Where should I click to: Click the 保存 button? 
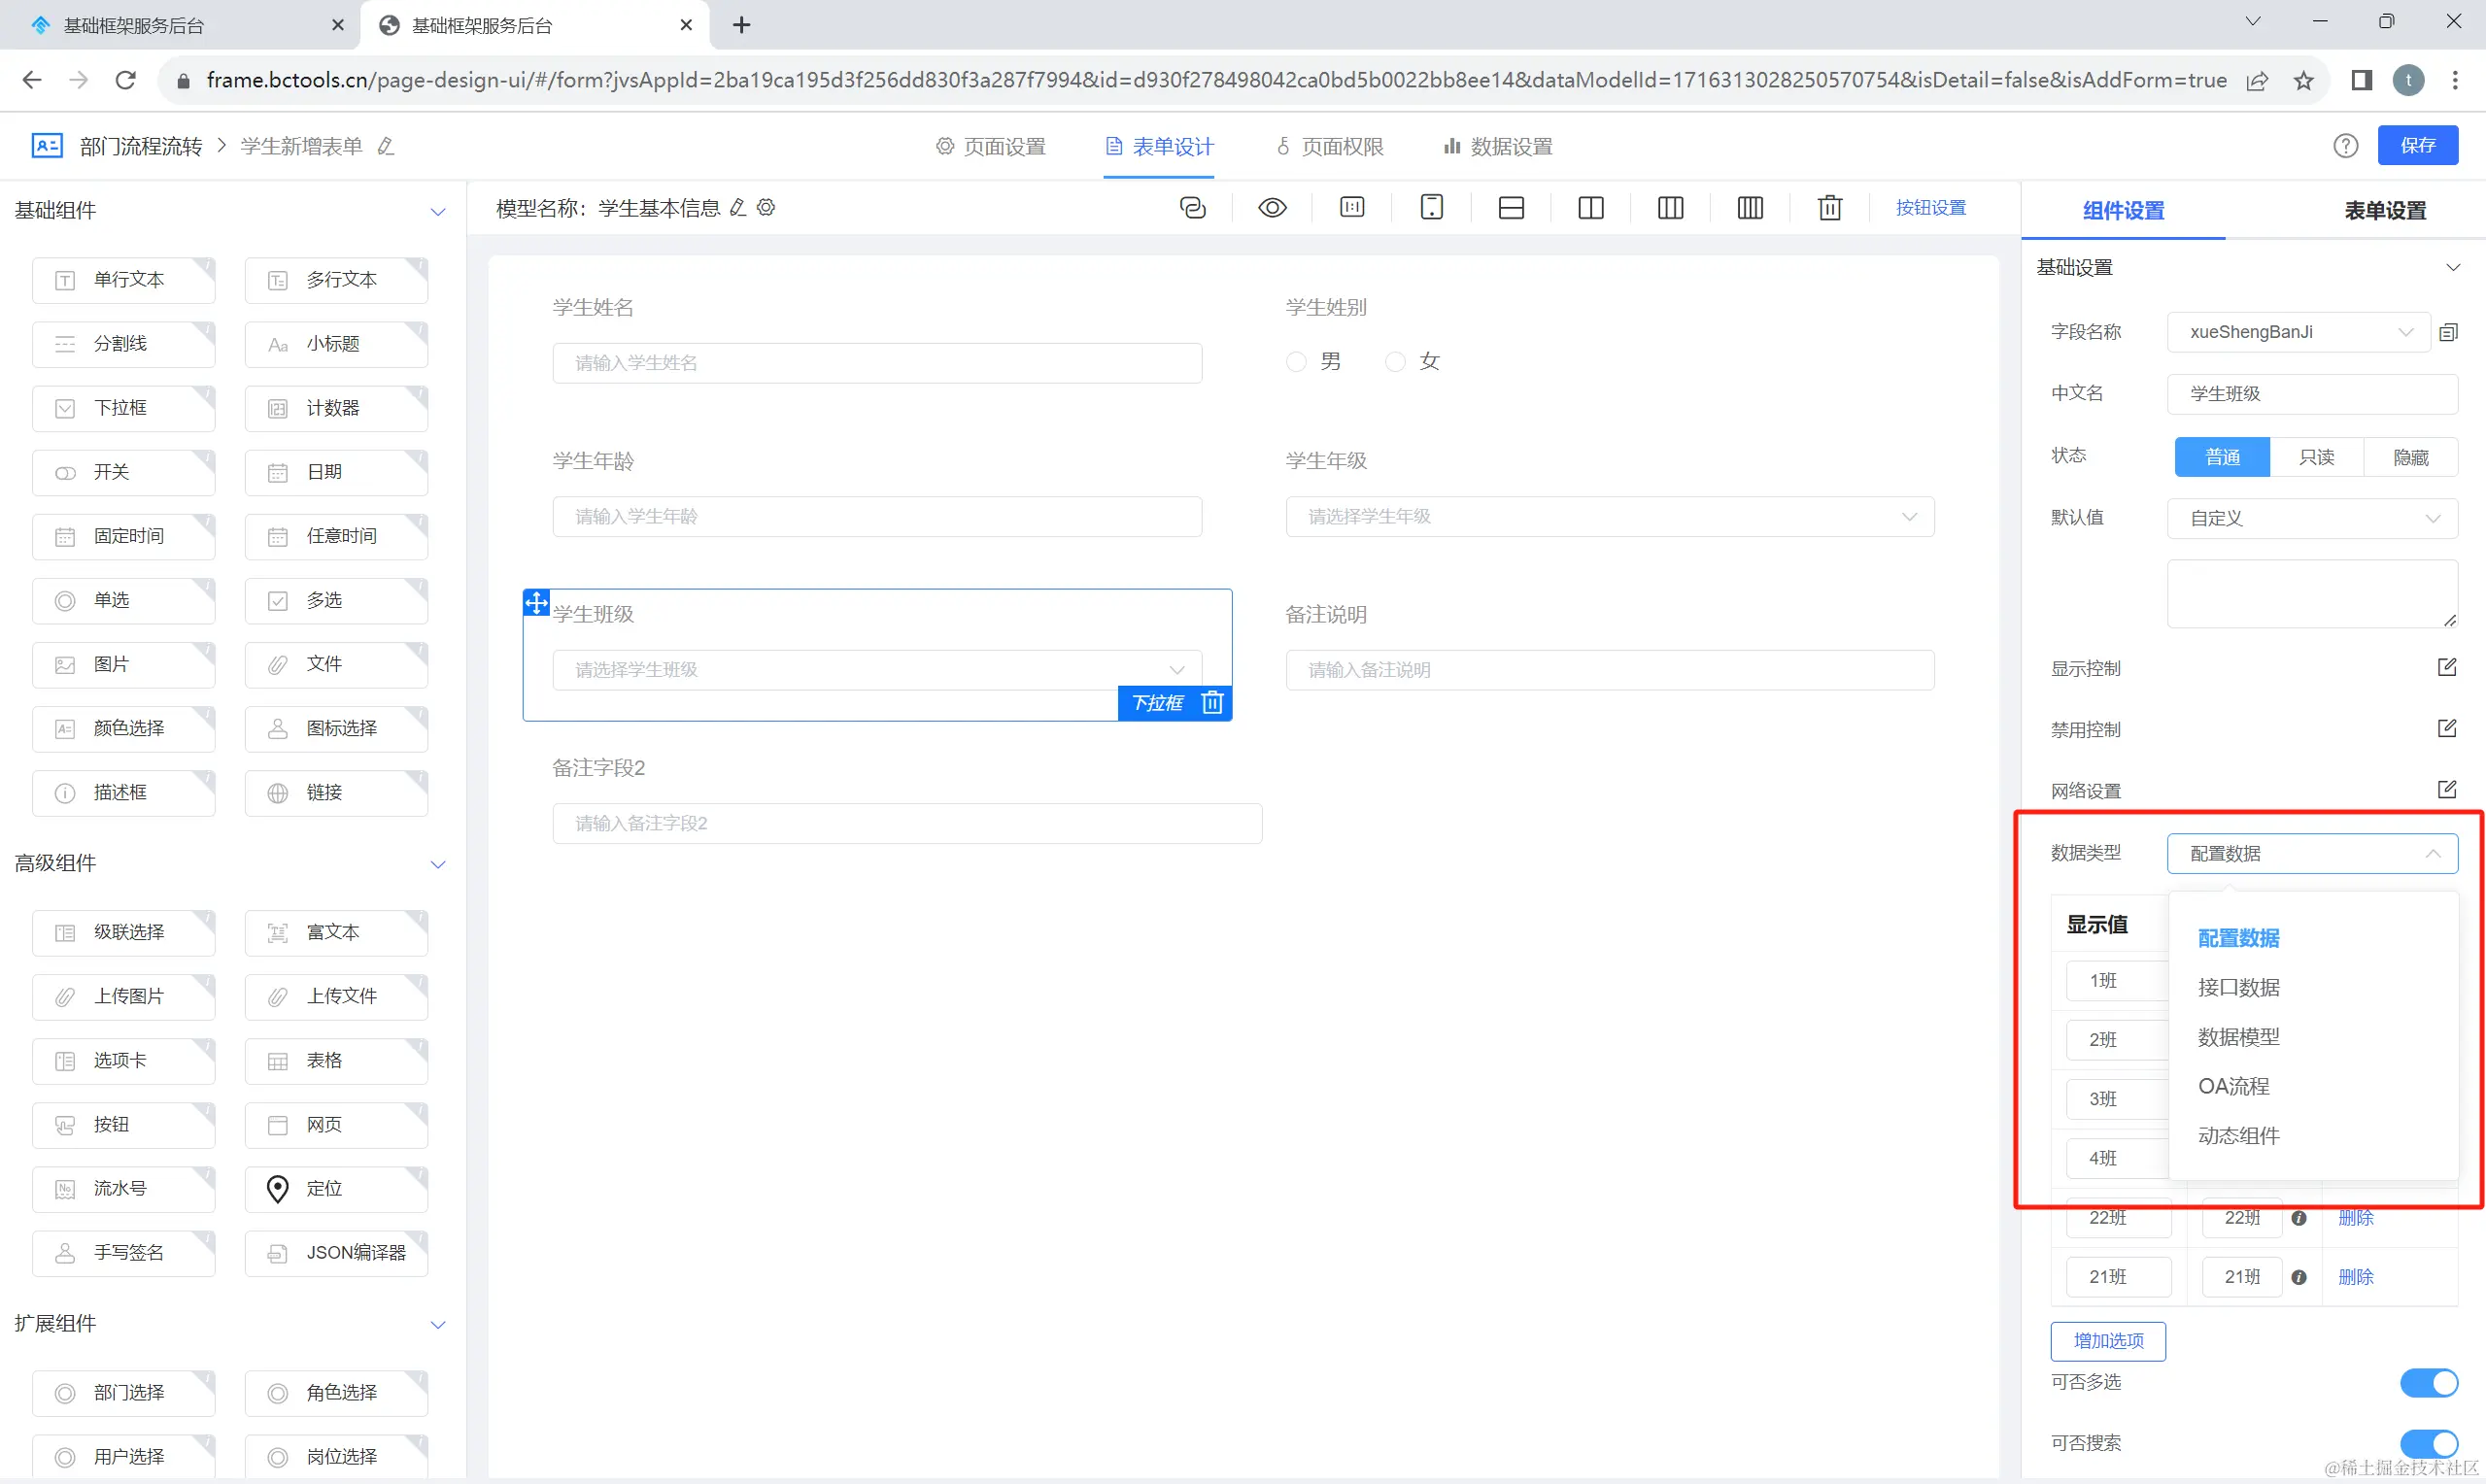pos(2416,146)
